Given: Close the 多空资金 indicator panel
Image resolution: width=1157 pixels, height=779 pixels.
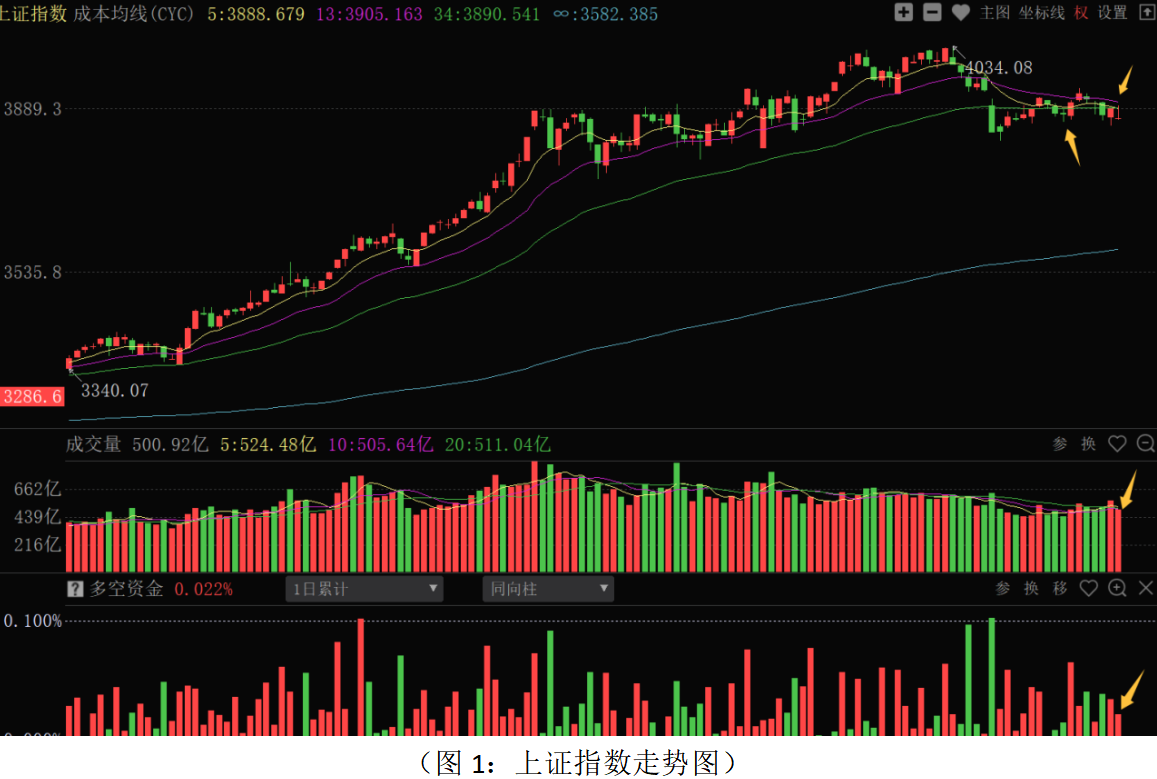Looking at the screenshot, I should (1146, 588).
